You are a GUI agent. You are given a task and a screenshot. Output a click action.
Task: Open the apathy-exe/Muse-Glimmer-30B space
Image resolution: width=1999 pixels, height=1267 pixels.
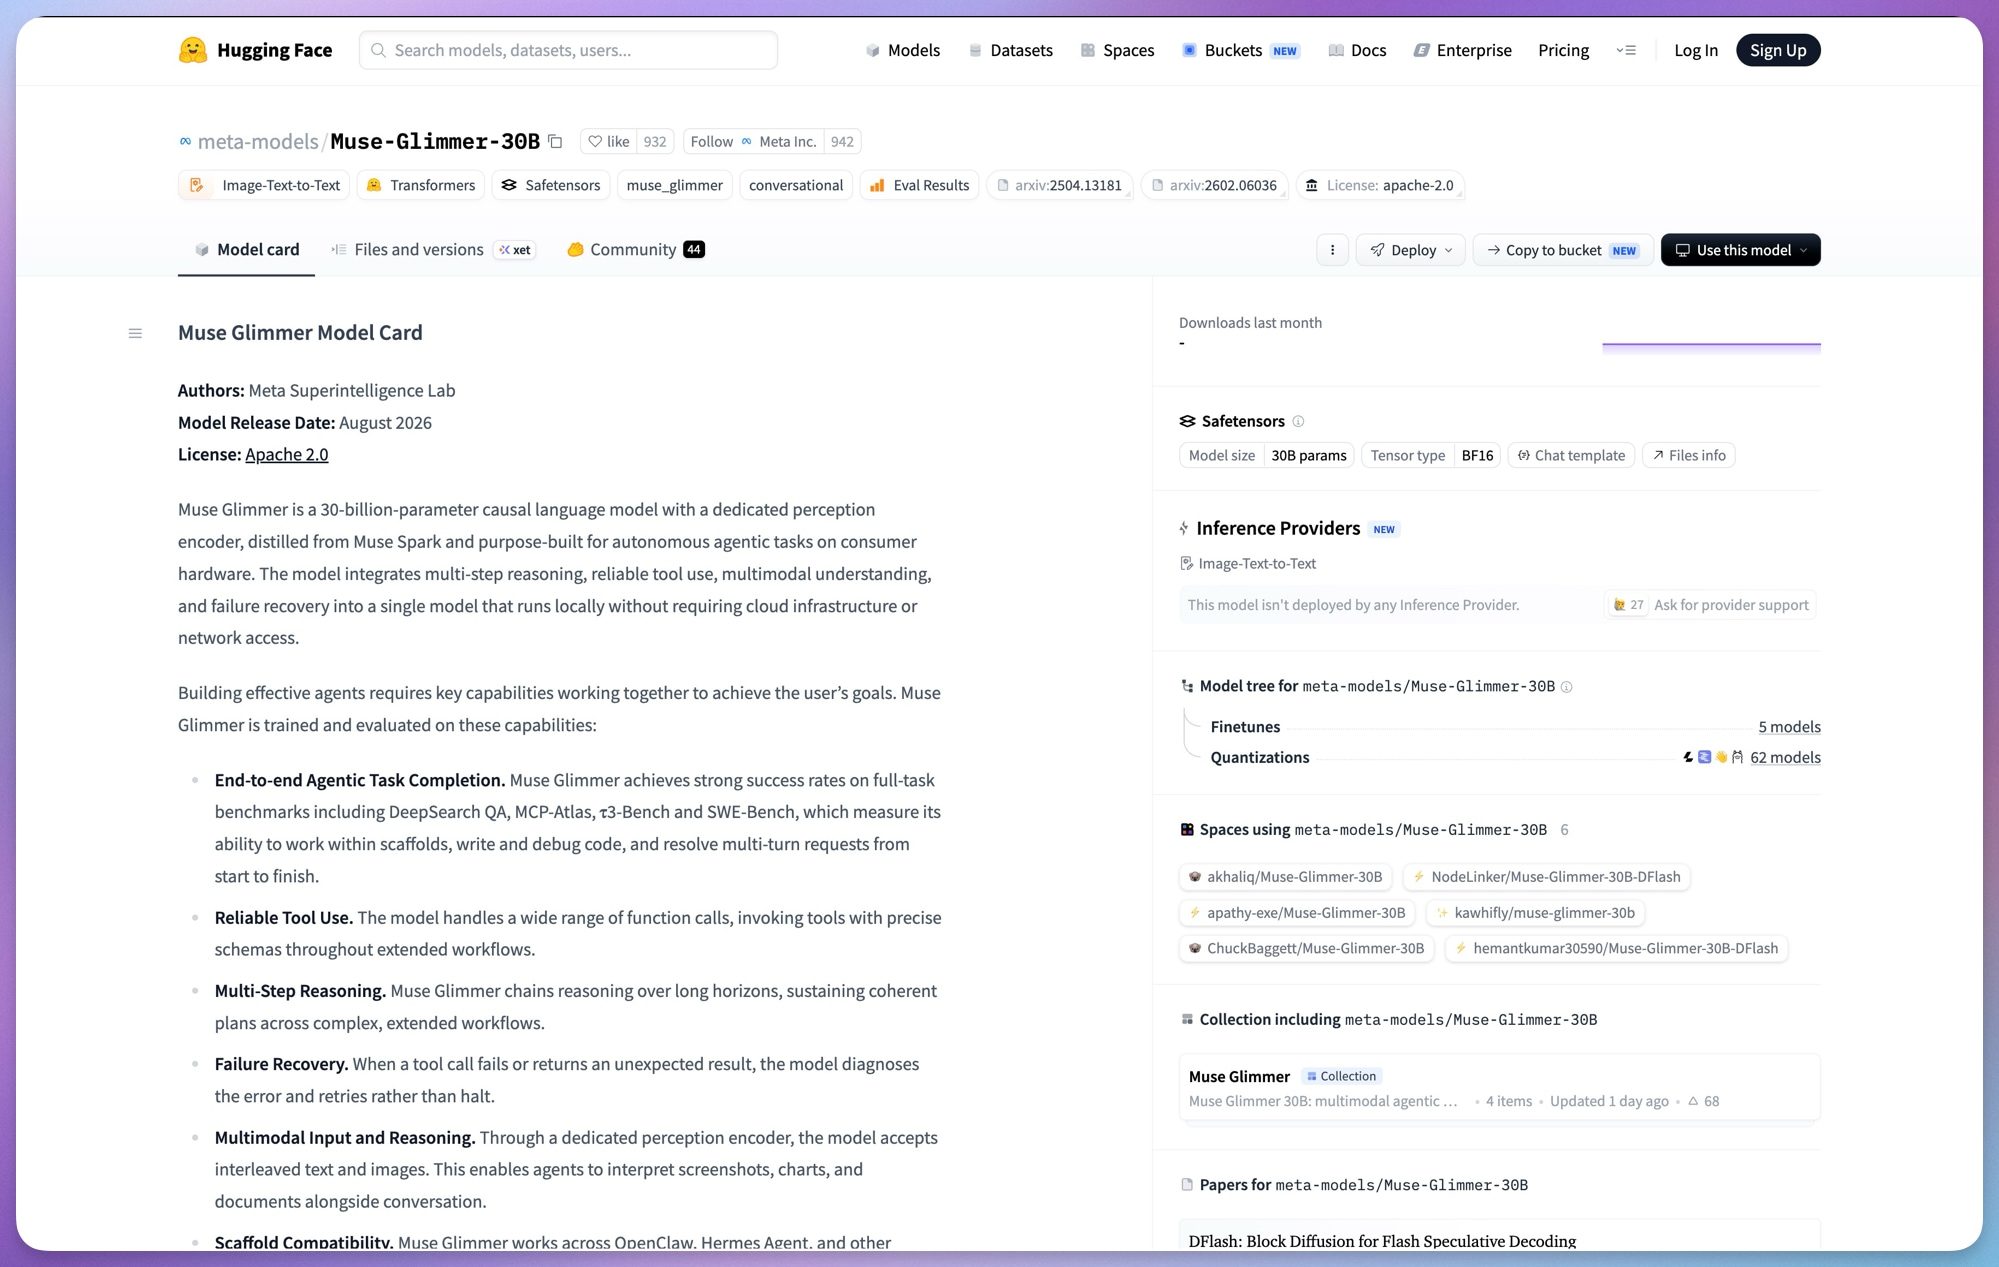pos(1297,913)
